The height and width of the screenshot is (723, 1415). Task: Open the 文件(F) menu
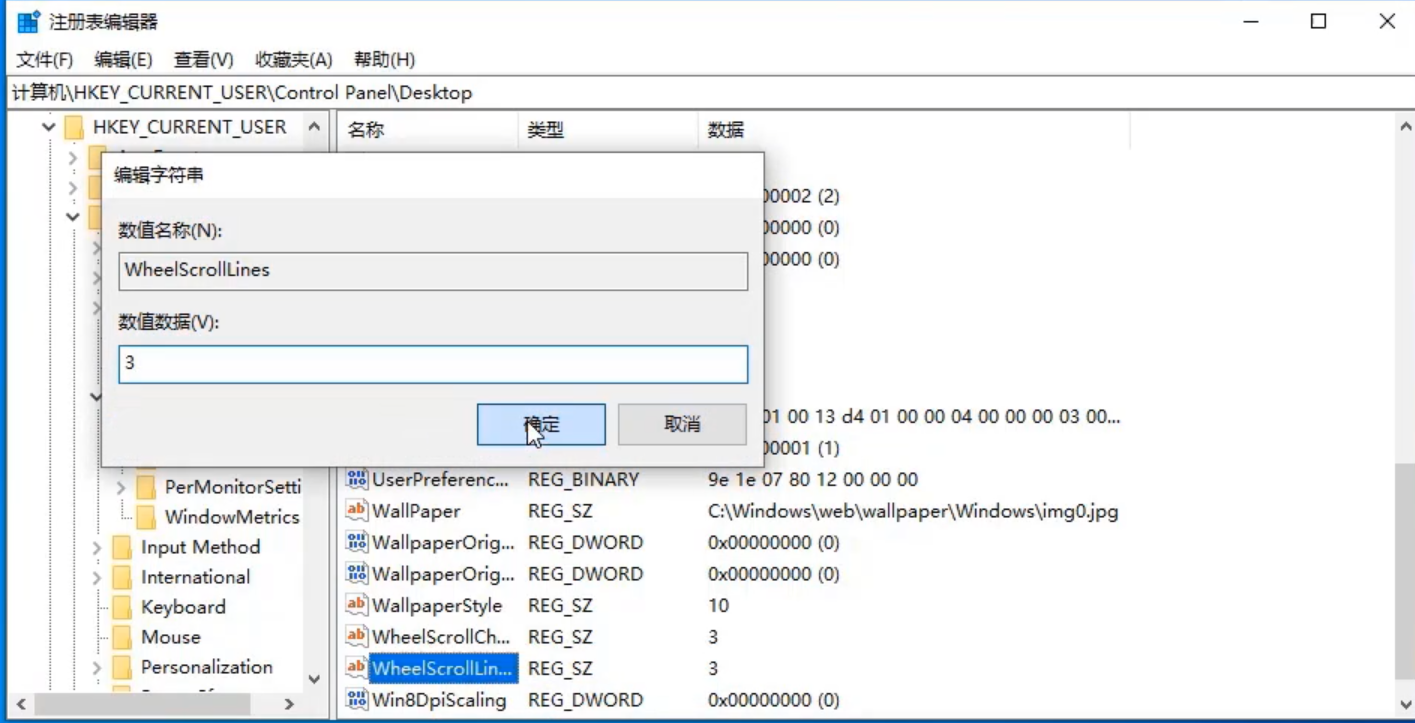click(45, 60)
